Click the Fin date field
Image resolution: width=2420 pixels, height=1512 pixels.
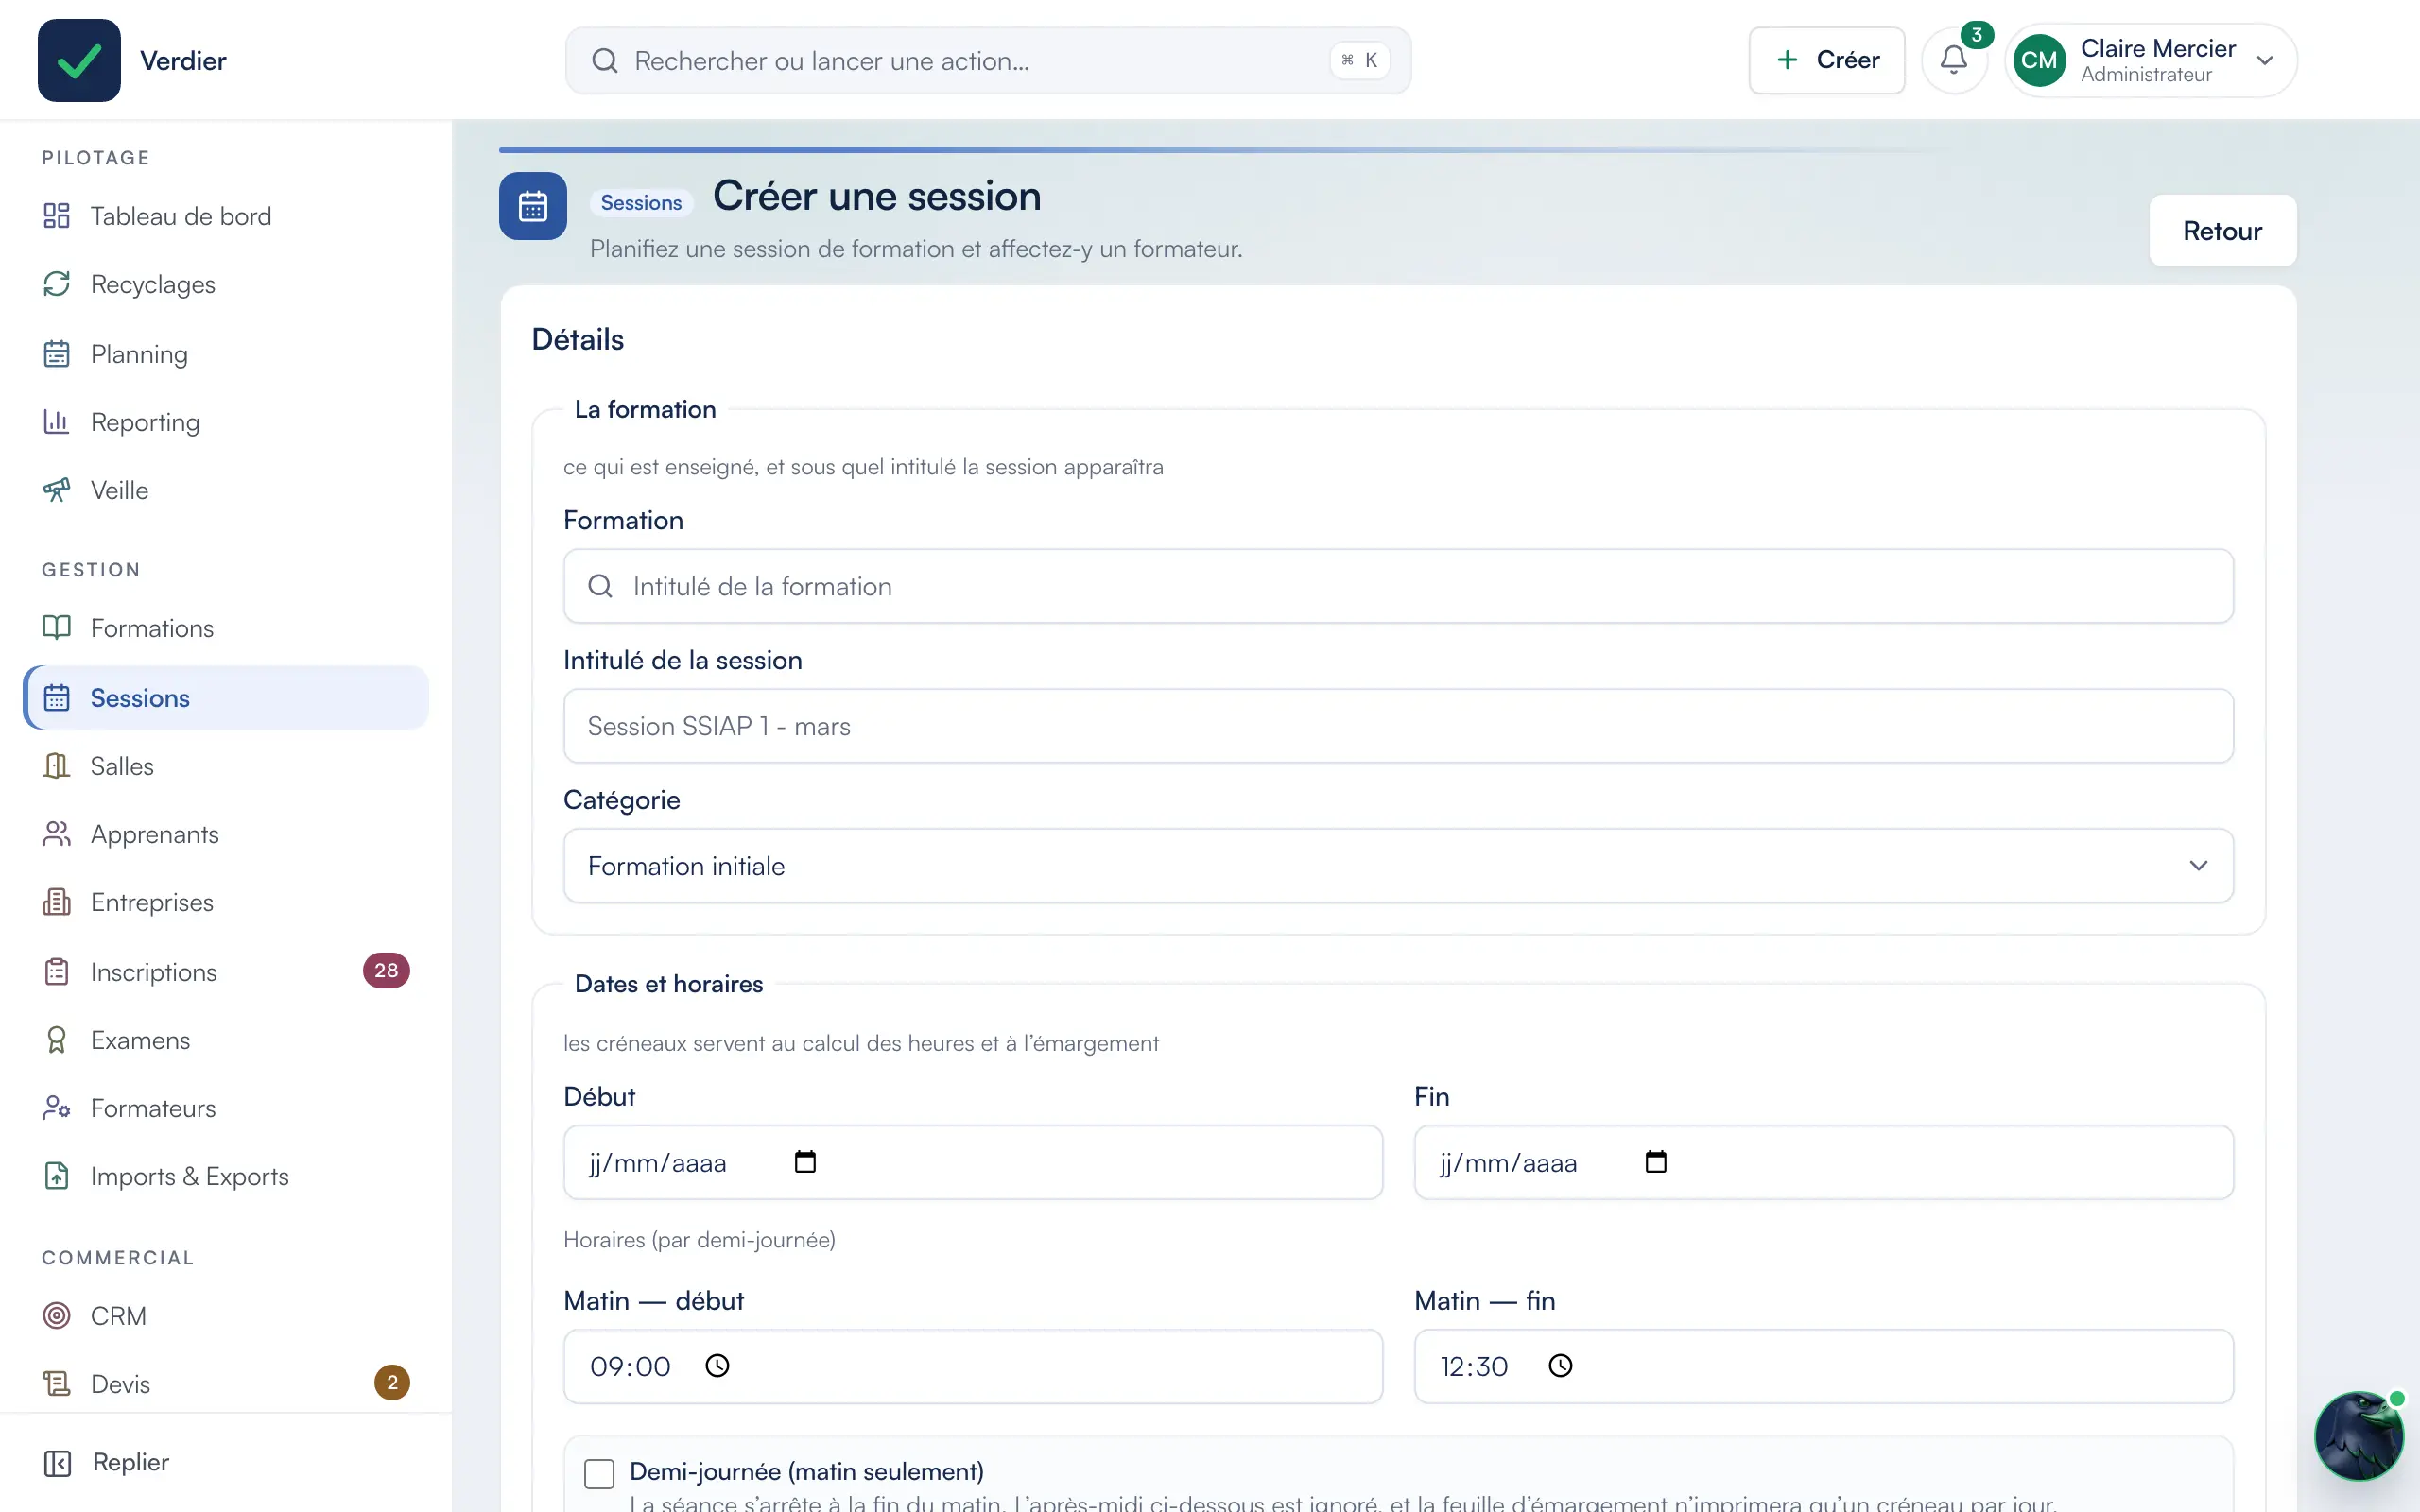point(1823,1162)
